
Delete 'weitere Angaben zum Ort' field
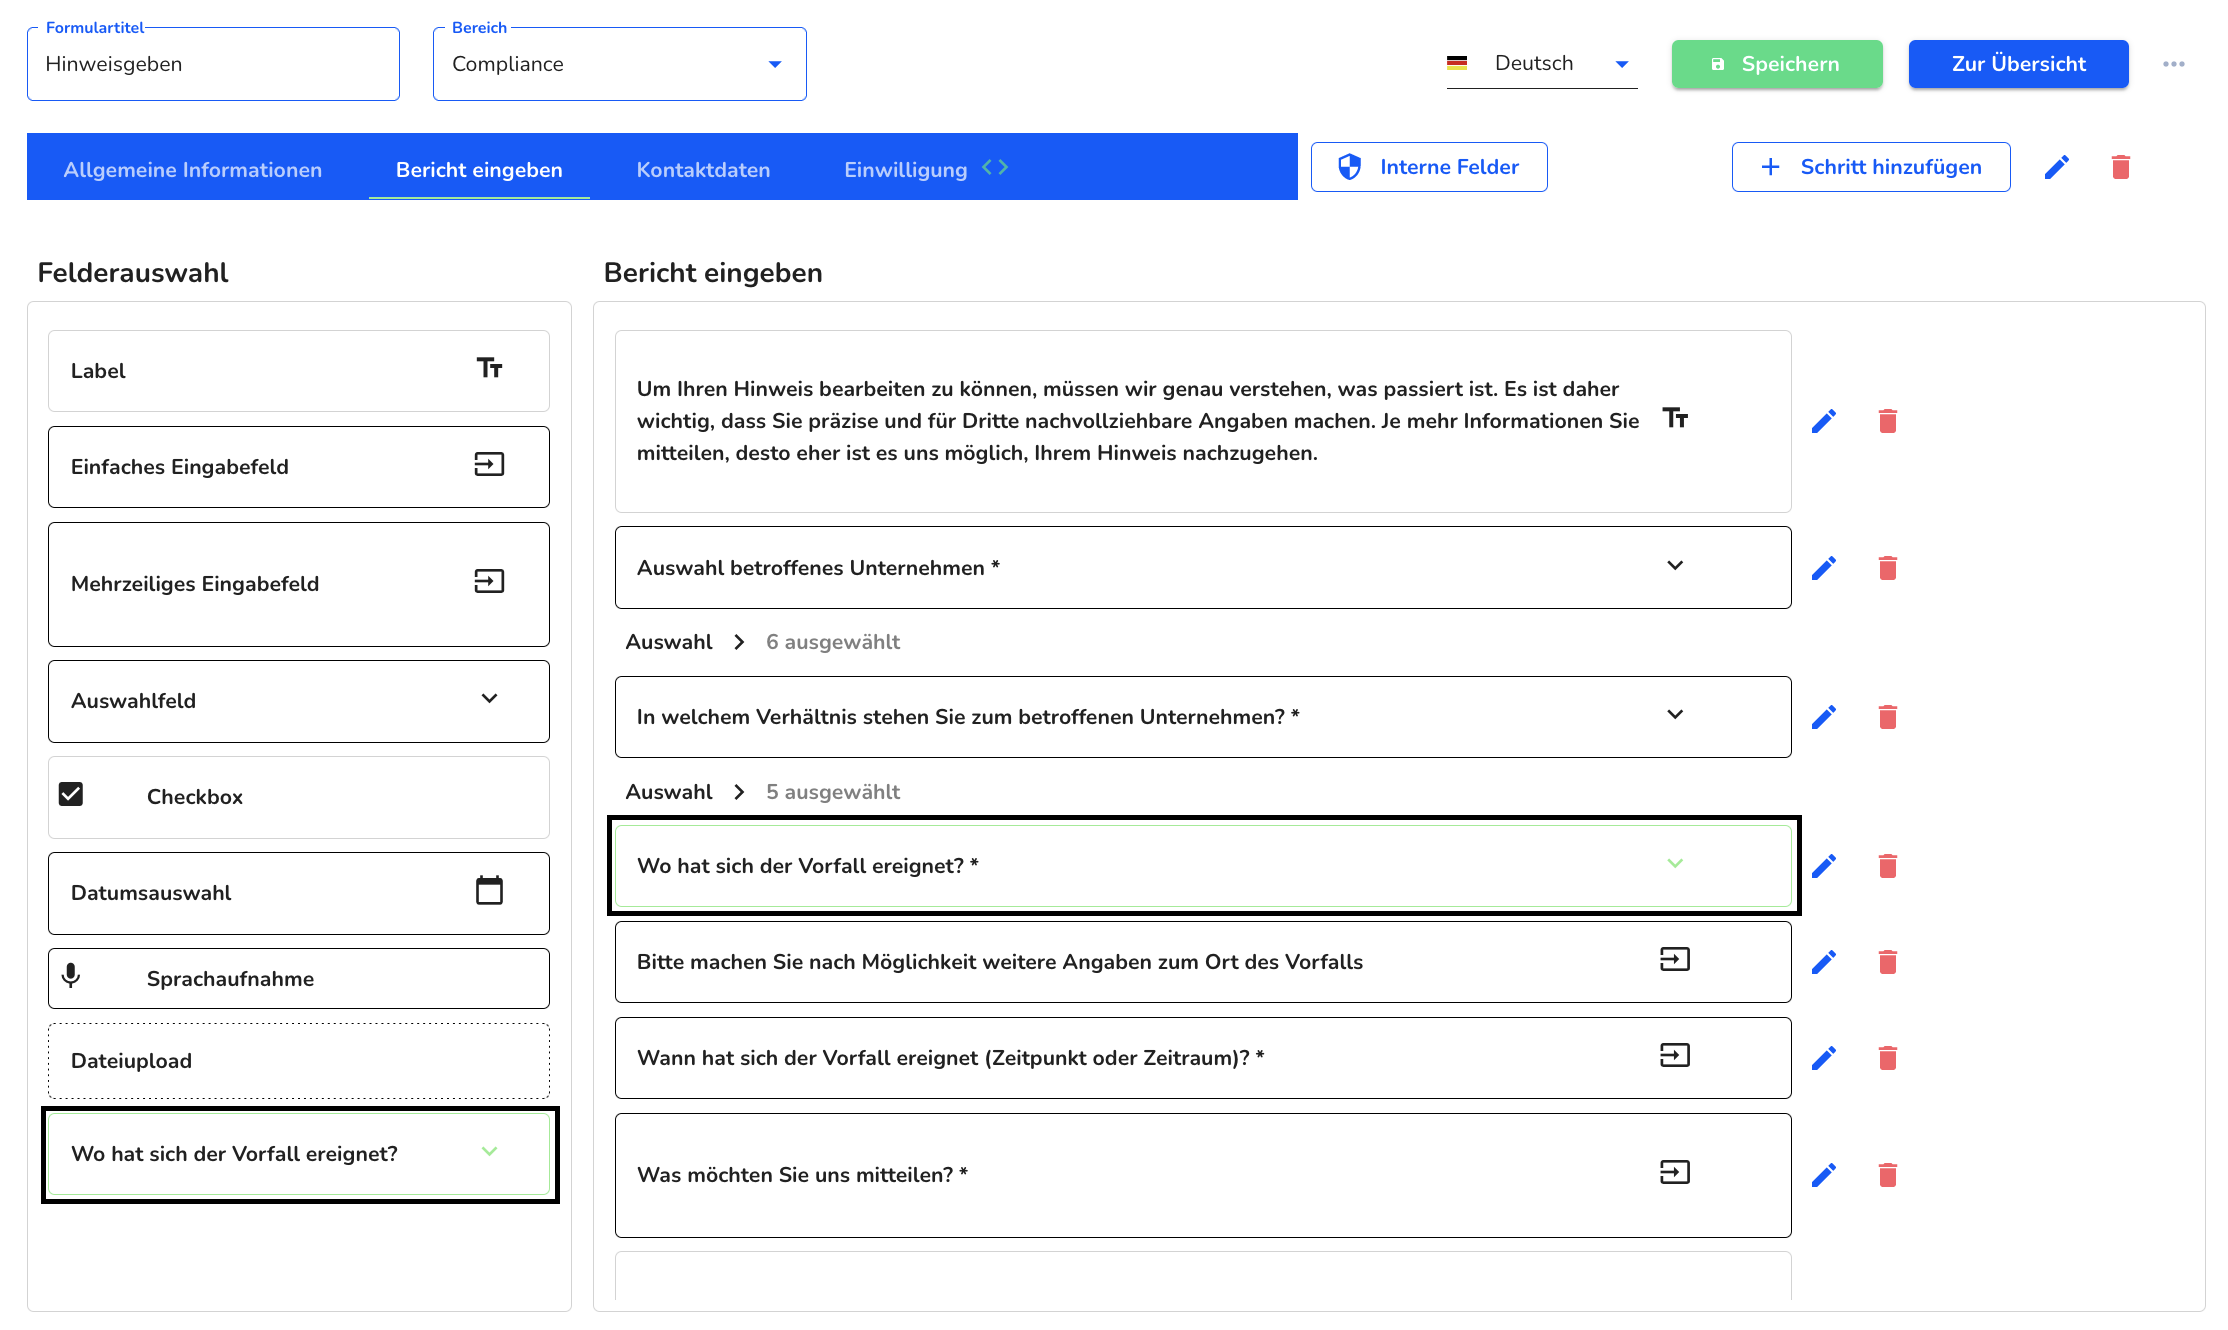point(1887,962)
